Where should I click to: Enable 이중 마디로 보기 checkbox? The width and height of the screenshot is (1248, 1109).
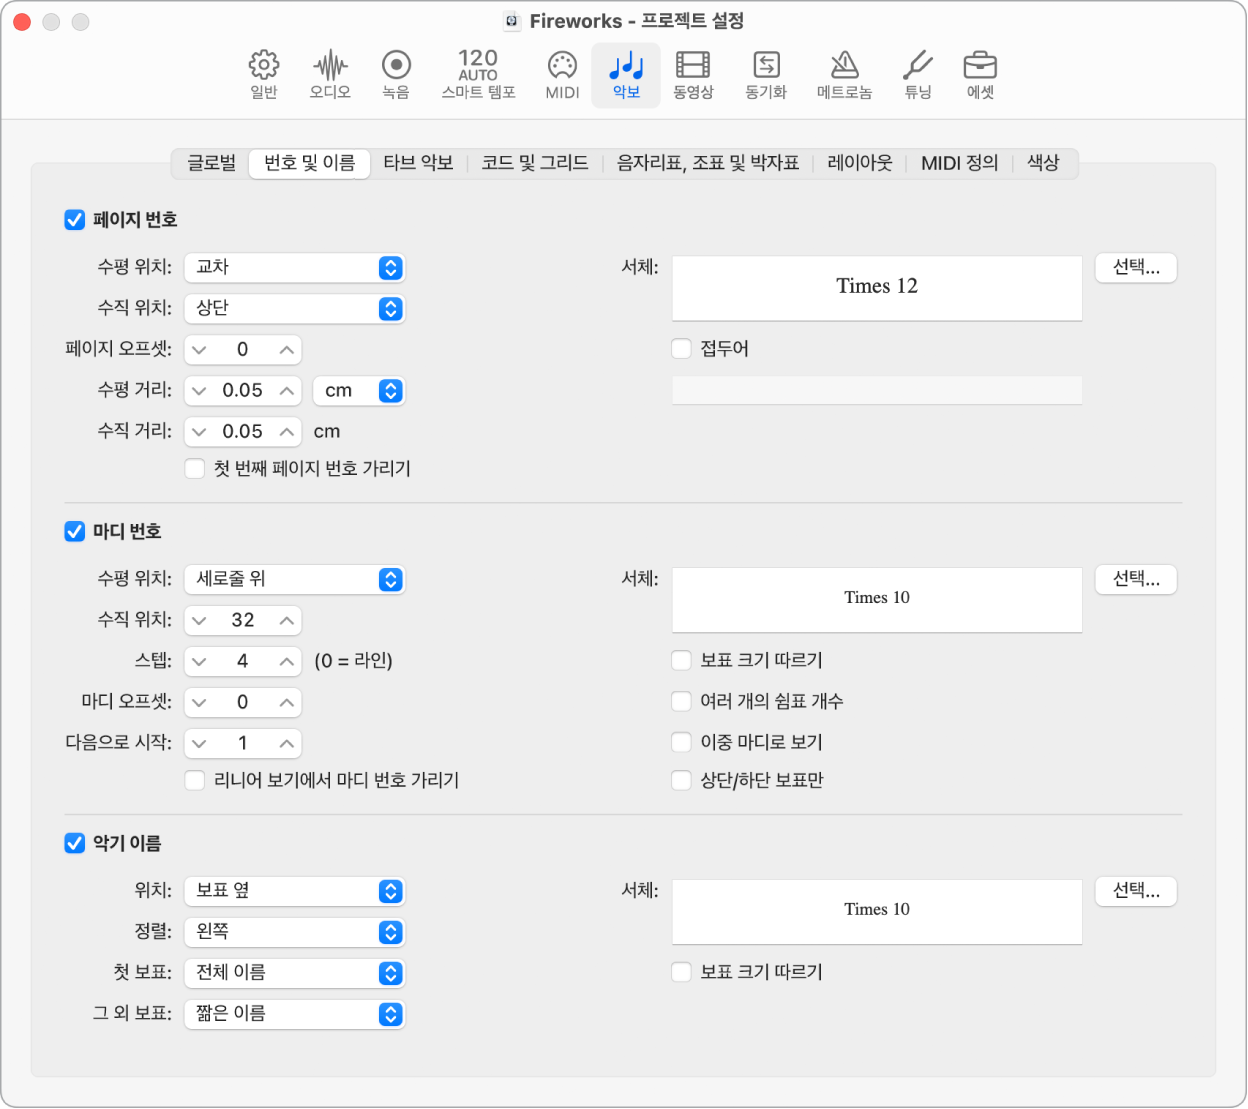coord(682,743)
